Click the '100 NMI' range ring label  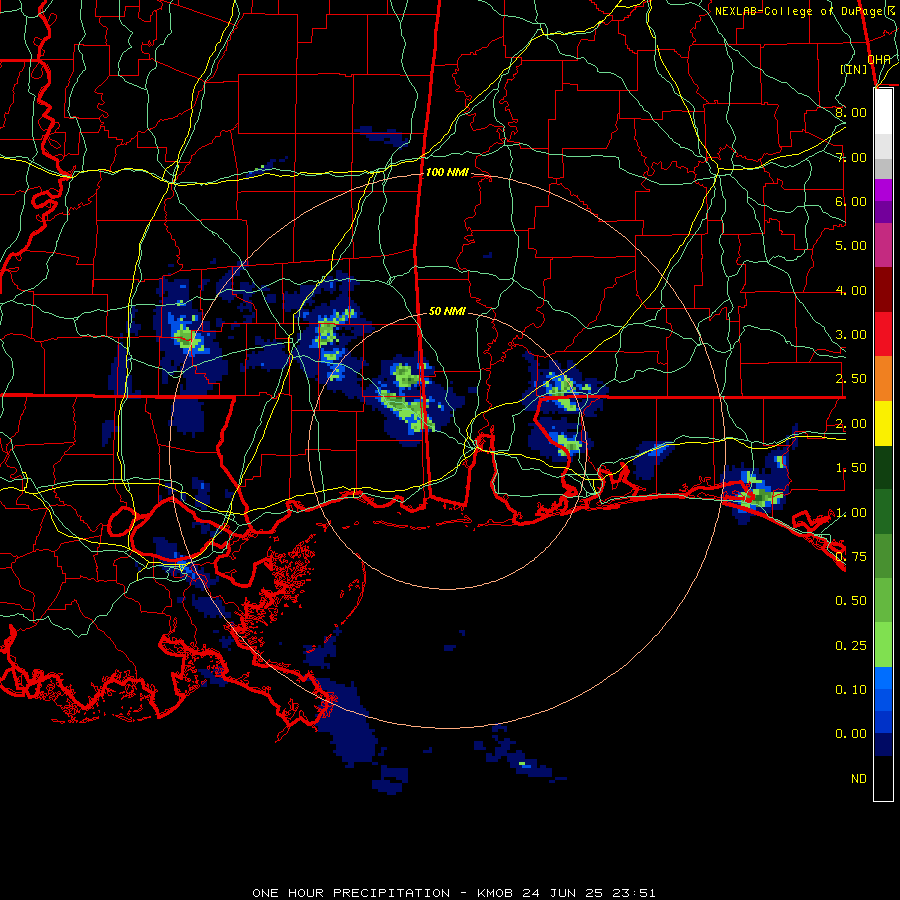click(447, 172)
